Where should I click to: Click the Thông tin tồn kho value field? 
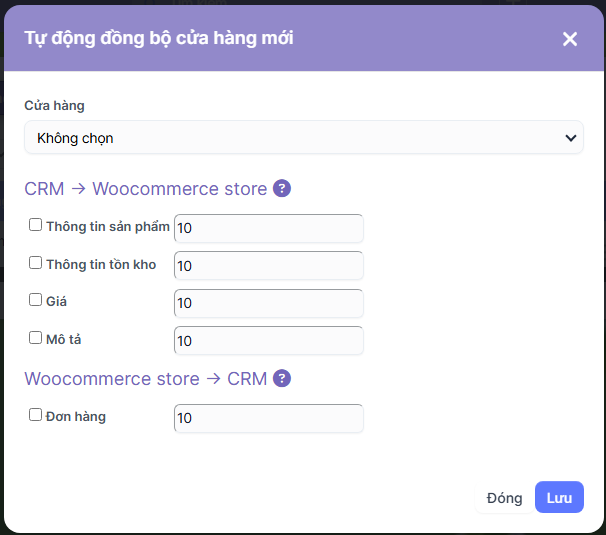[x=268, y=266]
